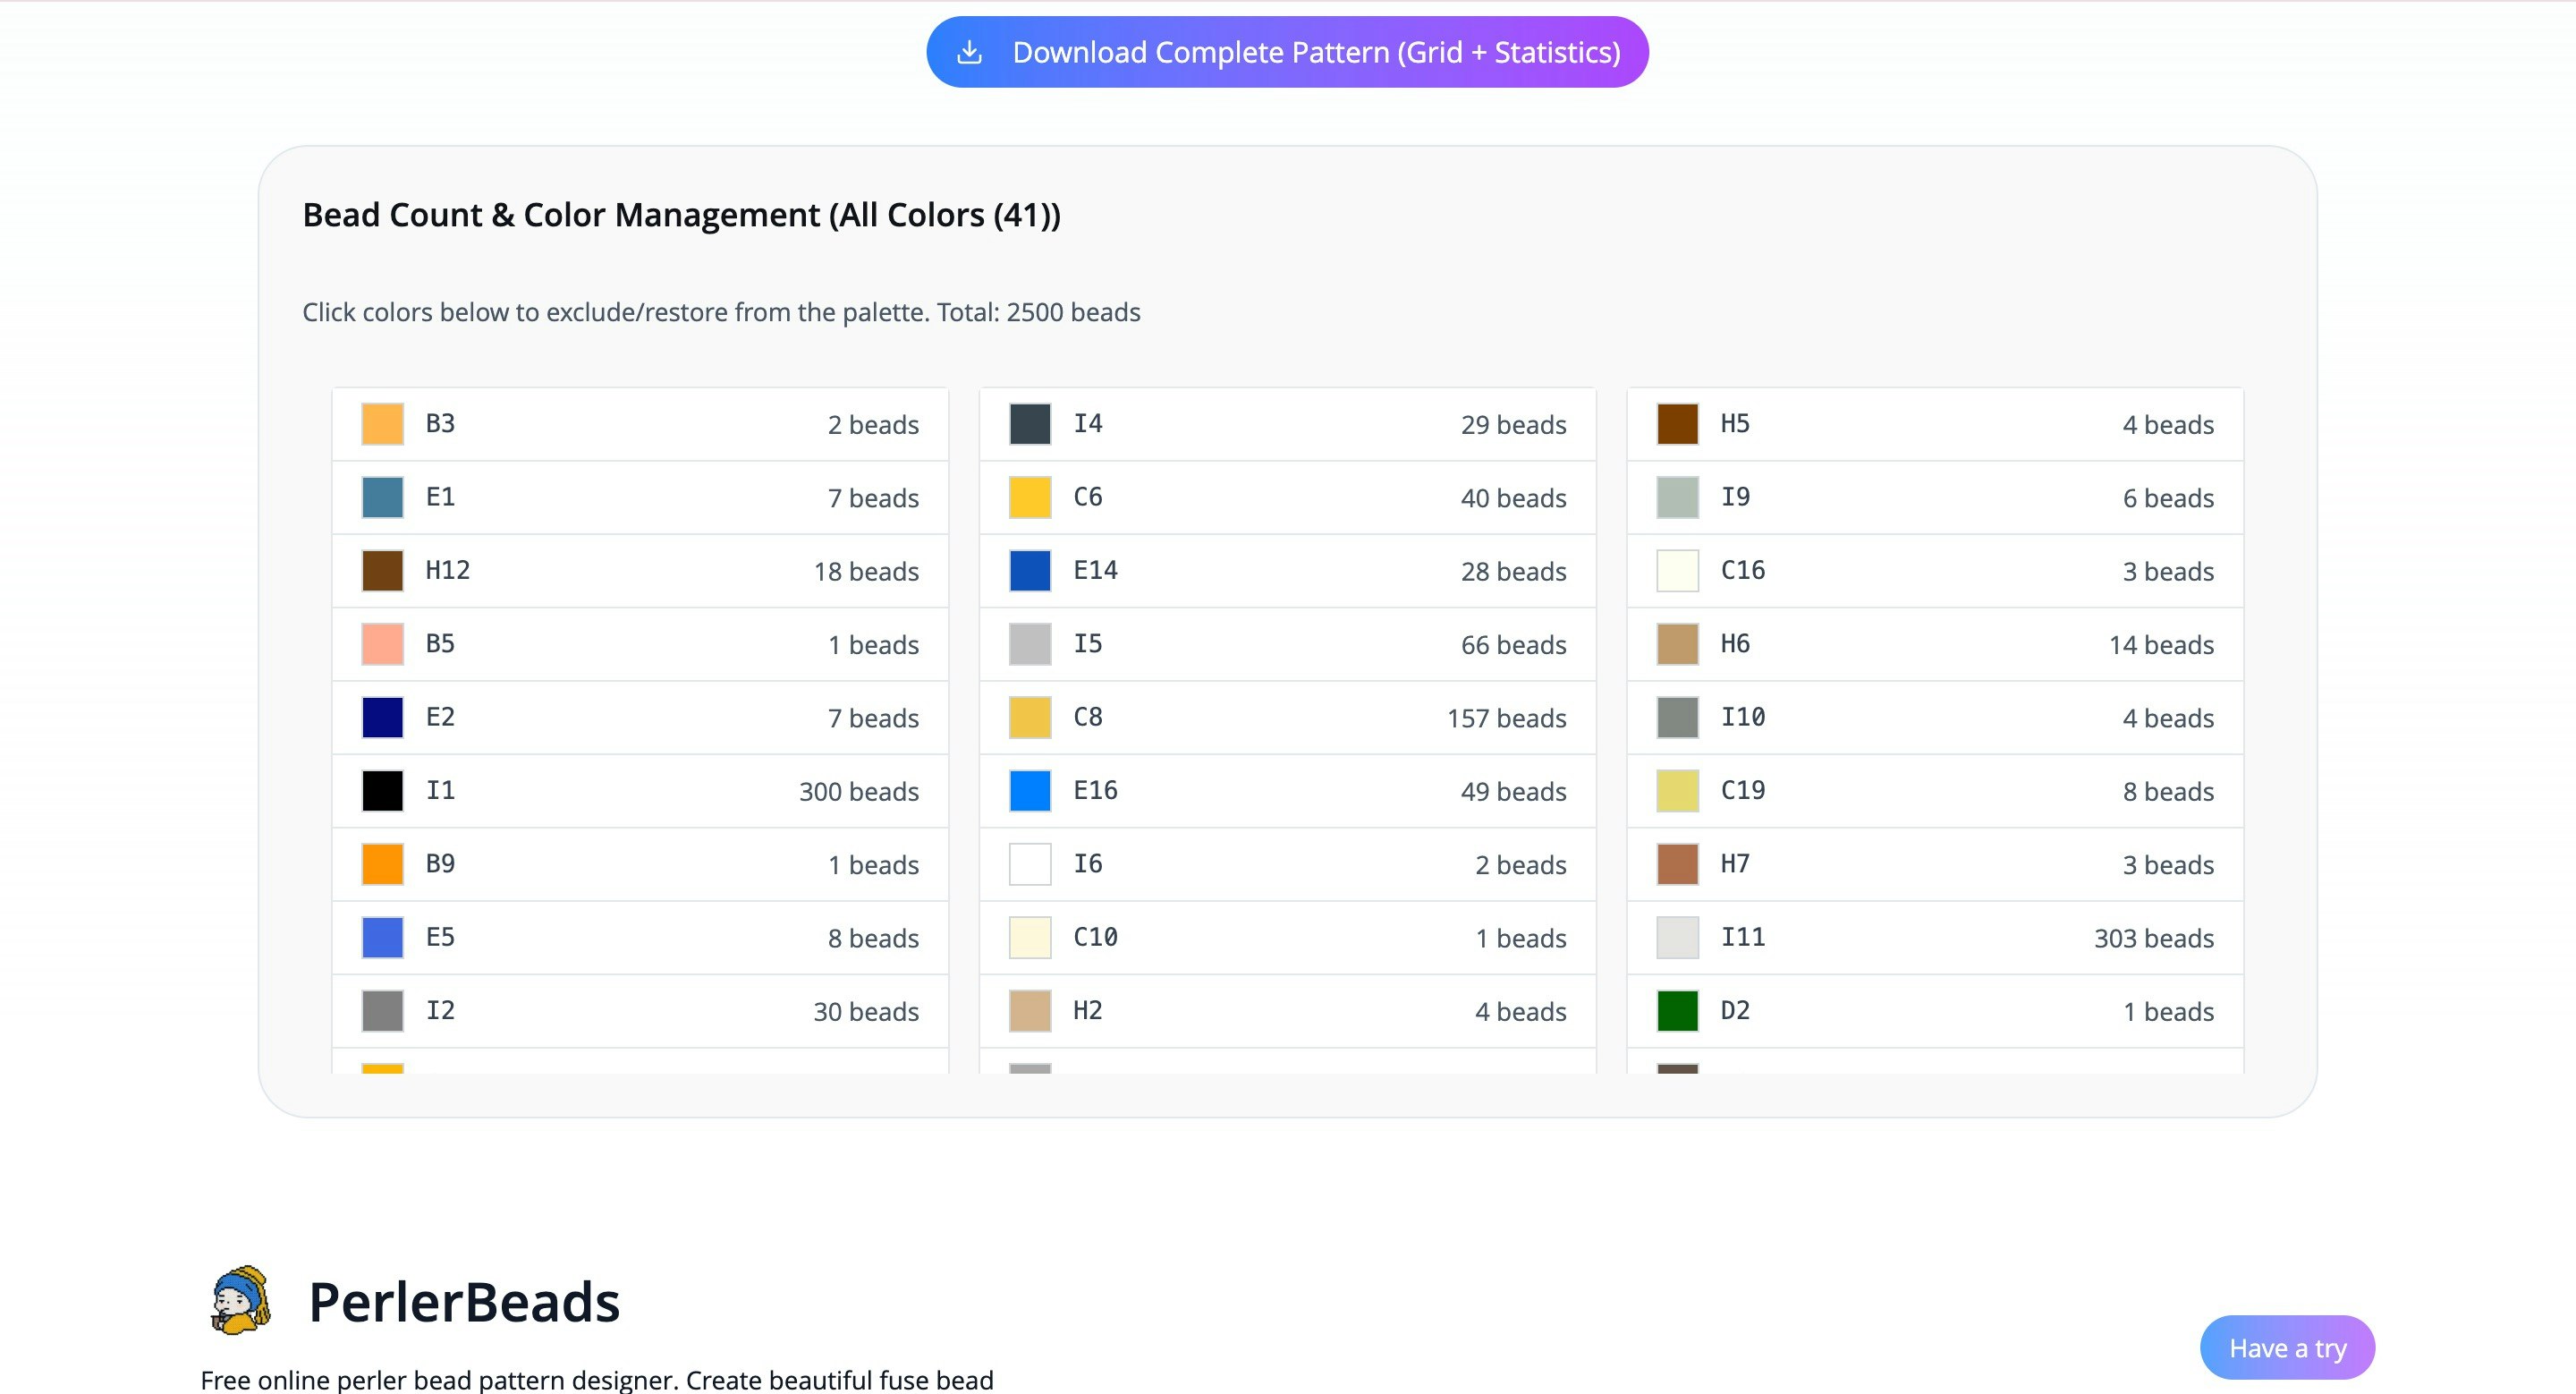Click the PerlerBeads logo image
This screenshot has height=1394, width=2576.
tap(241, 1301)
